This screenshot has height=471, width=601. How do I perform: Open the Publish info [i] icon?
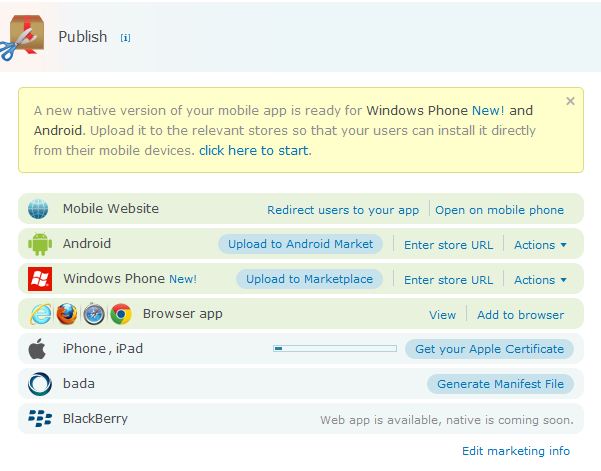[x=125, y=38]
